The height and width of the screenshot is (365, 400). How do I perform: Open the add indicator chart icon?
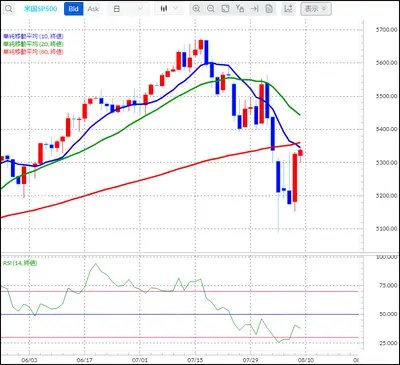(x=289, y=9)
